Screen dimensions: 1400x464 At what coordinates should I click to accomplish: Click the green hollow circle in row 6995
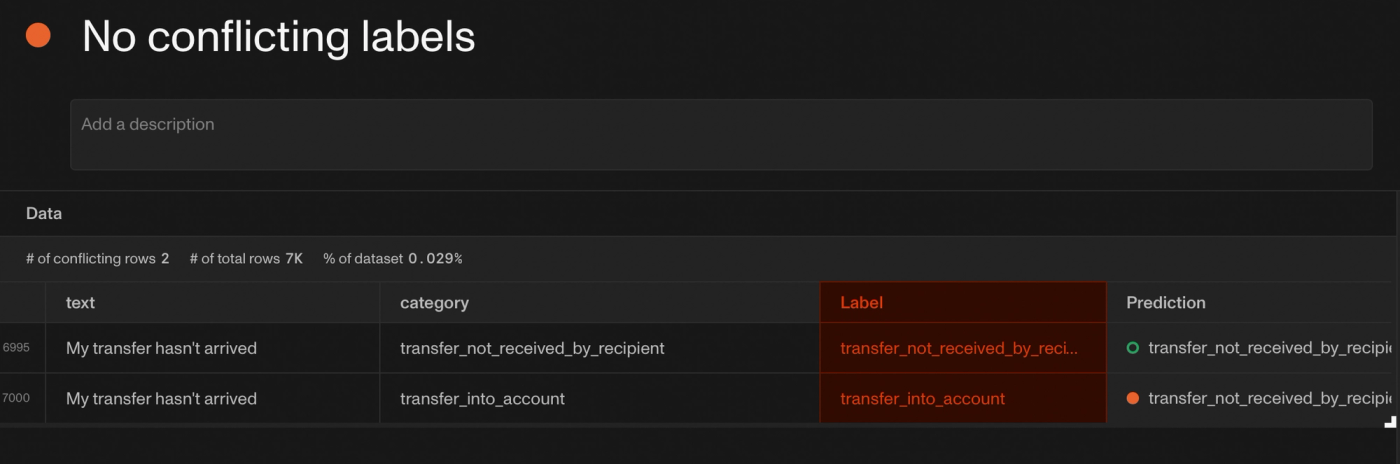click(x=1132, y=348)
